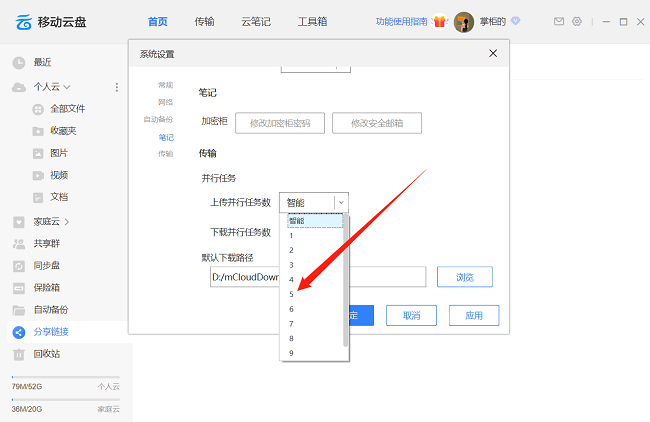Expand the 家庭云 section
Image resolution: width=650 pixels, height=422 pixels.
(68, 221)
